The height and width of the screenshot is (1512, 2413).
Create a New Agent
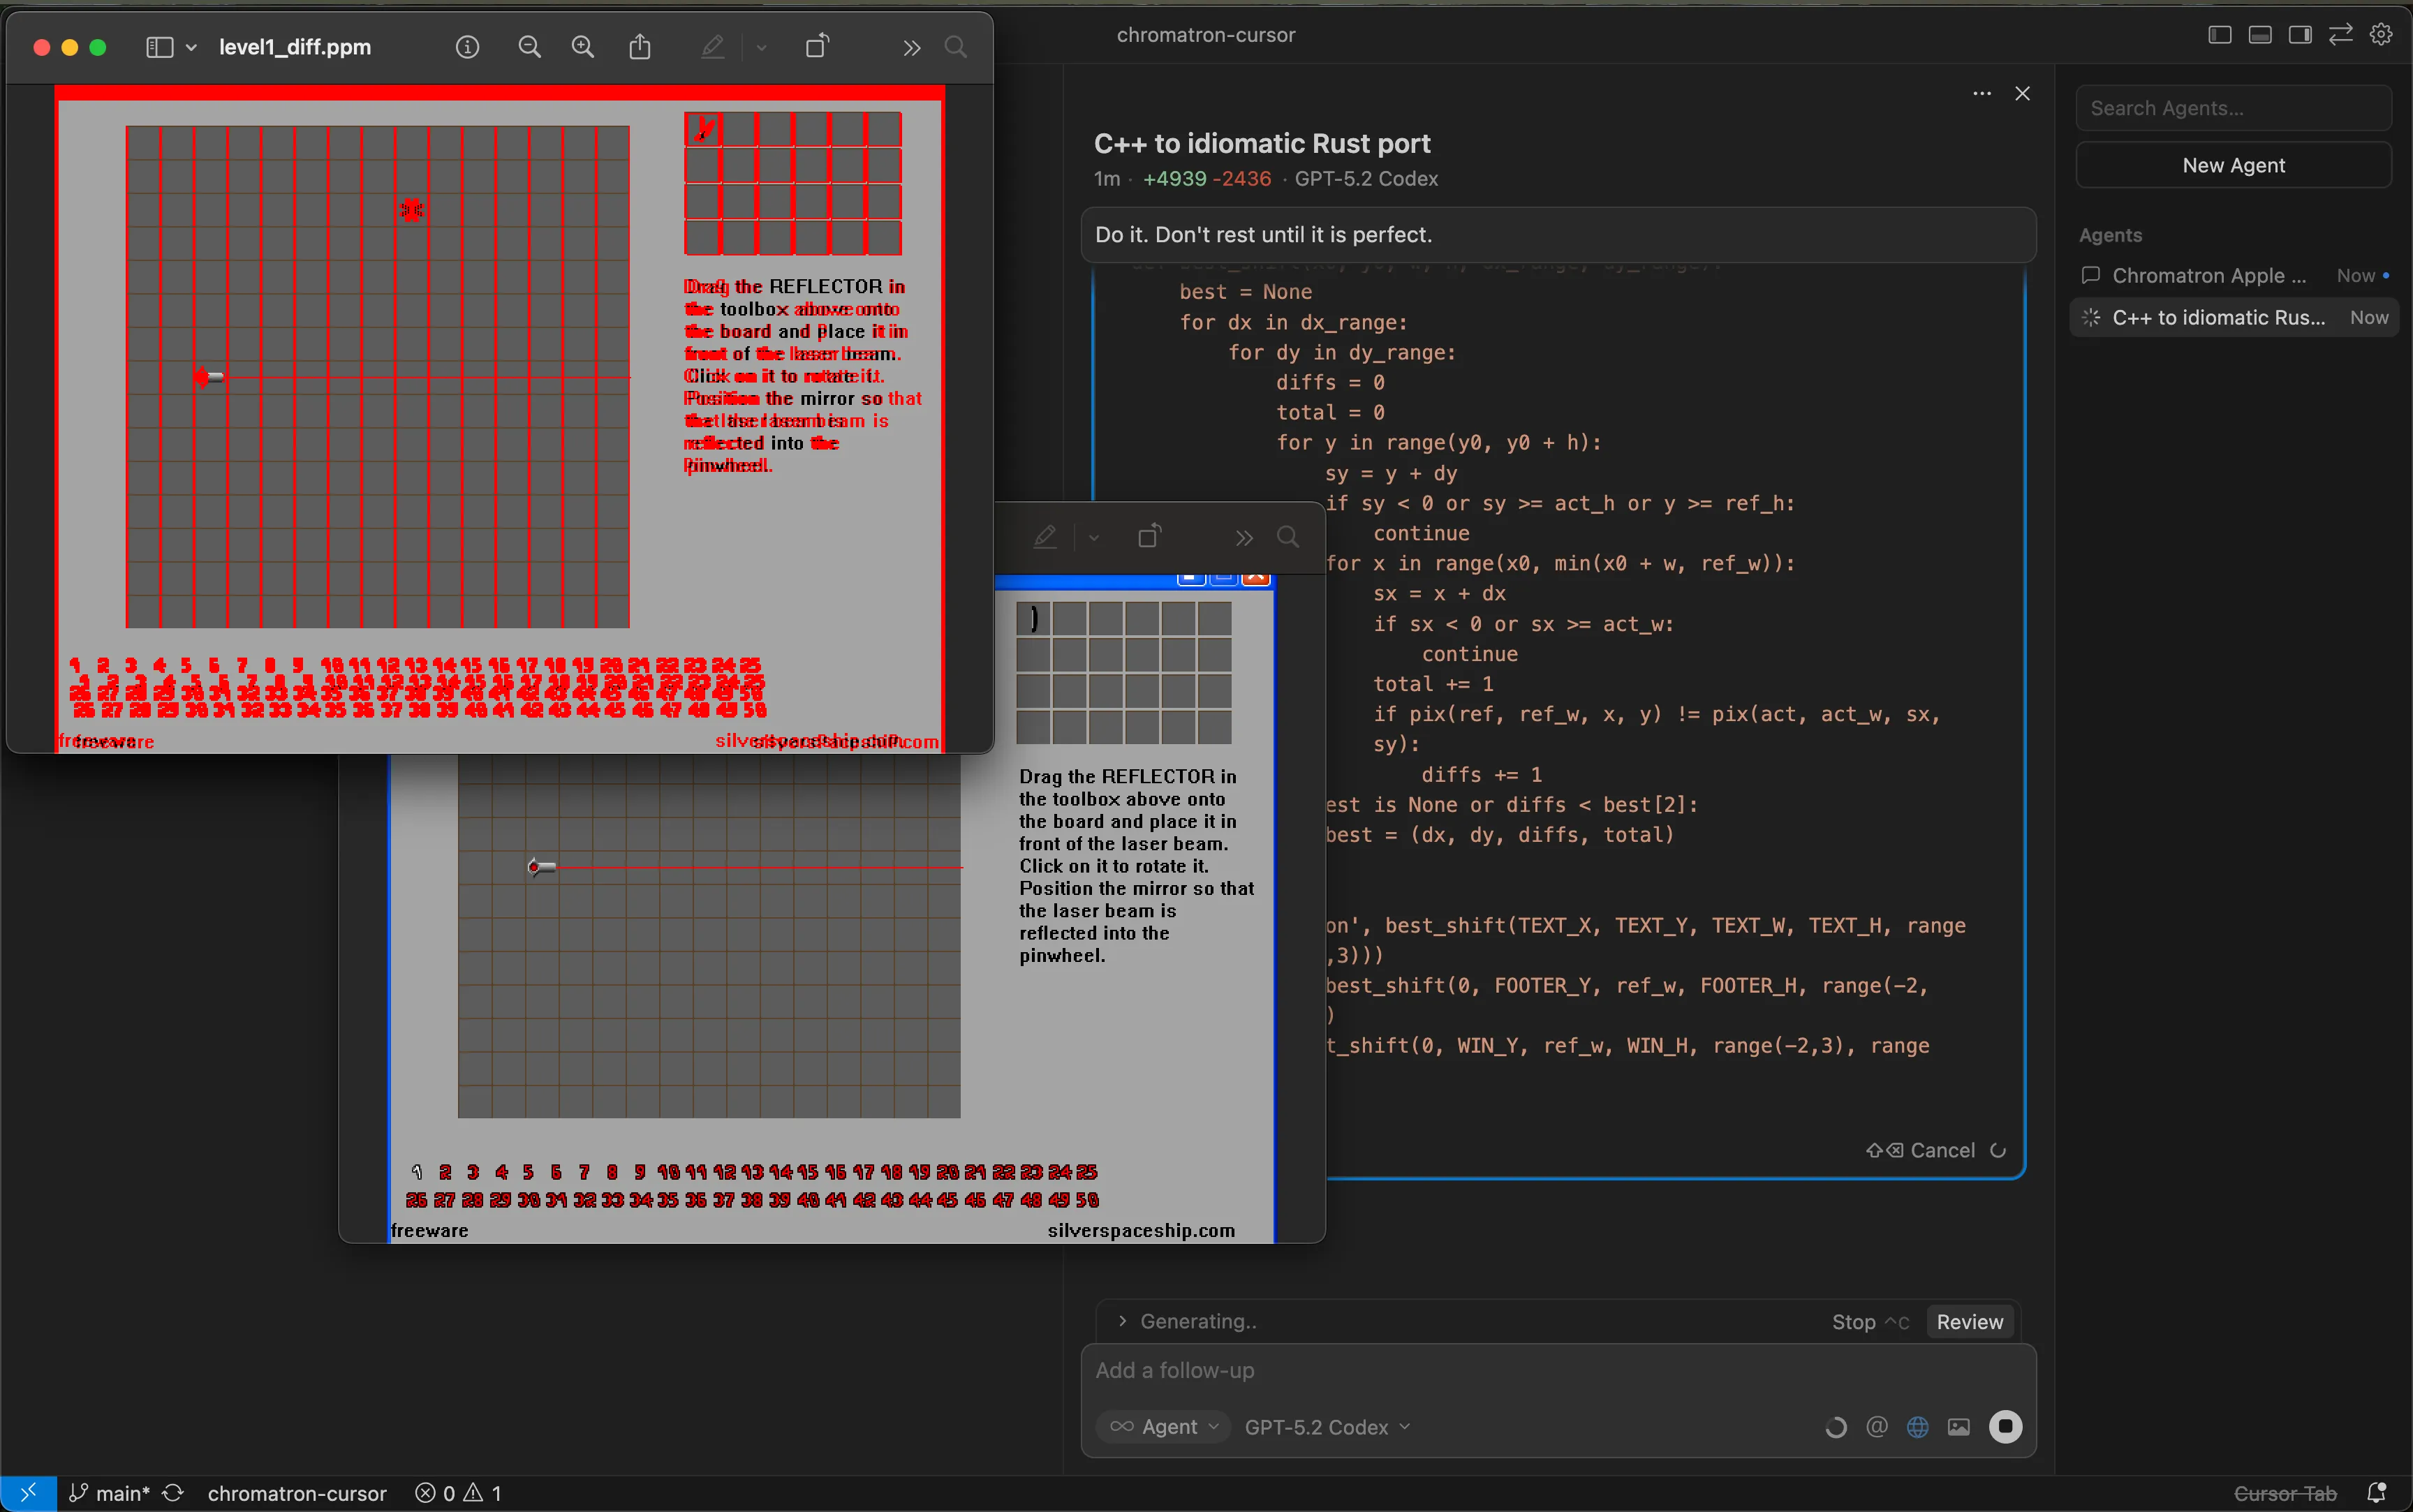[x=2233, y=165]
